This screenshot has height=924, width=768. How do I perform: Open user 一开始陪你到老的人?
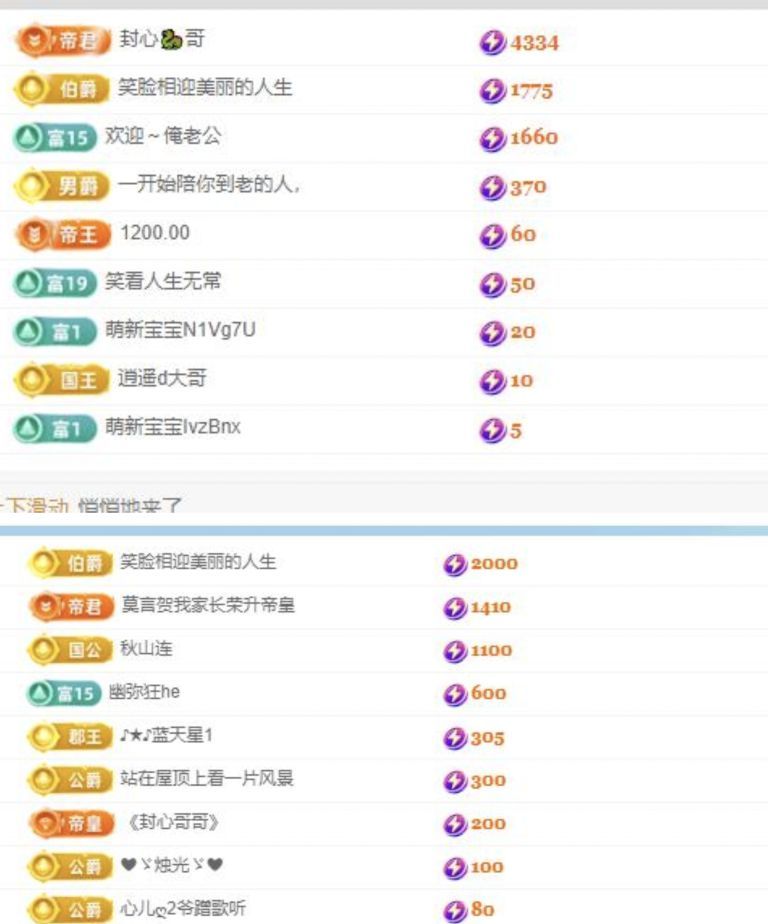point(209,184)
